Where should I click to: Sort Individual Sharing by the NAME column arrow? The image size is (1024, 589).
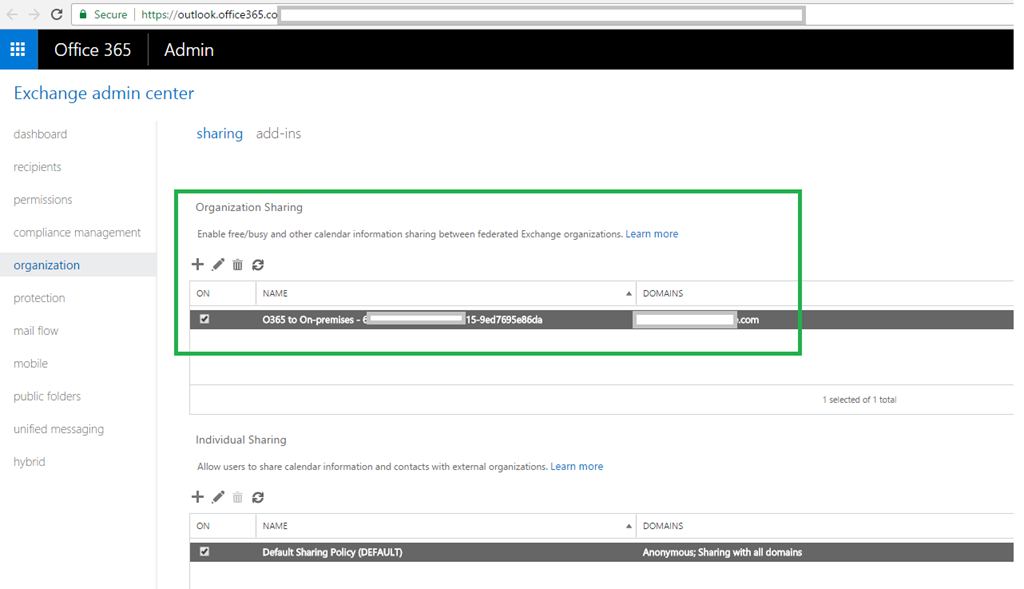click(628, 526)
